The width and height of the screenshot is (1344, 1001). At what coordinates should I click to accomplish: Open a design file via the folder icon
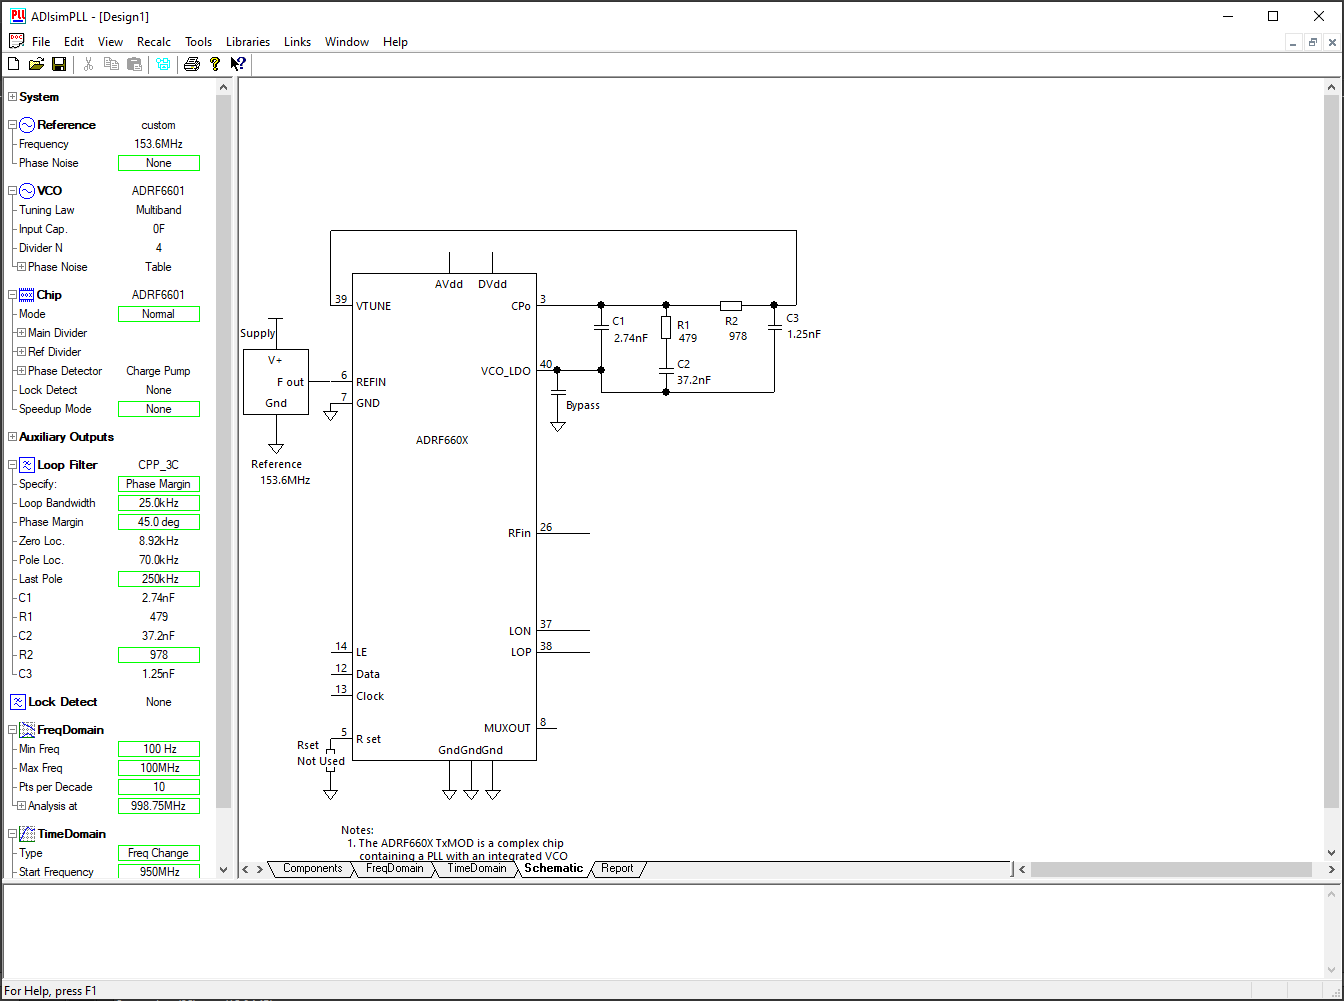click(36, 64)
